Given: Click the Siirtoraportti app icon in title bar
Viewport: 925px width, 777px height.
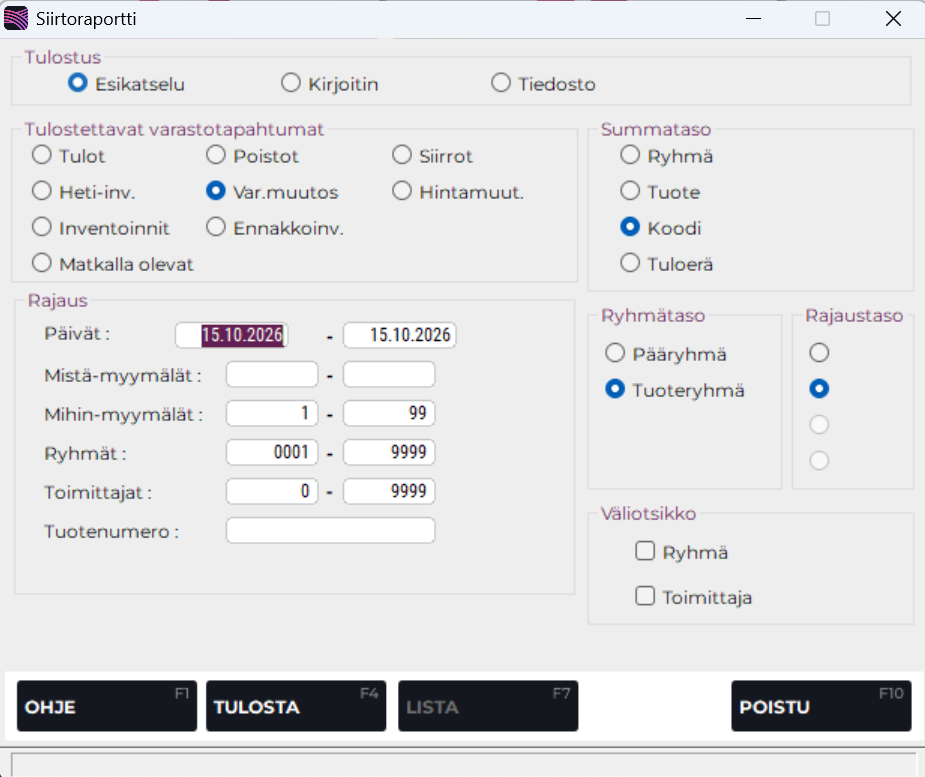Looking at the screenshot, I should coord(16,19).
